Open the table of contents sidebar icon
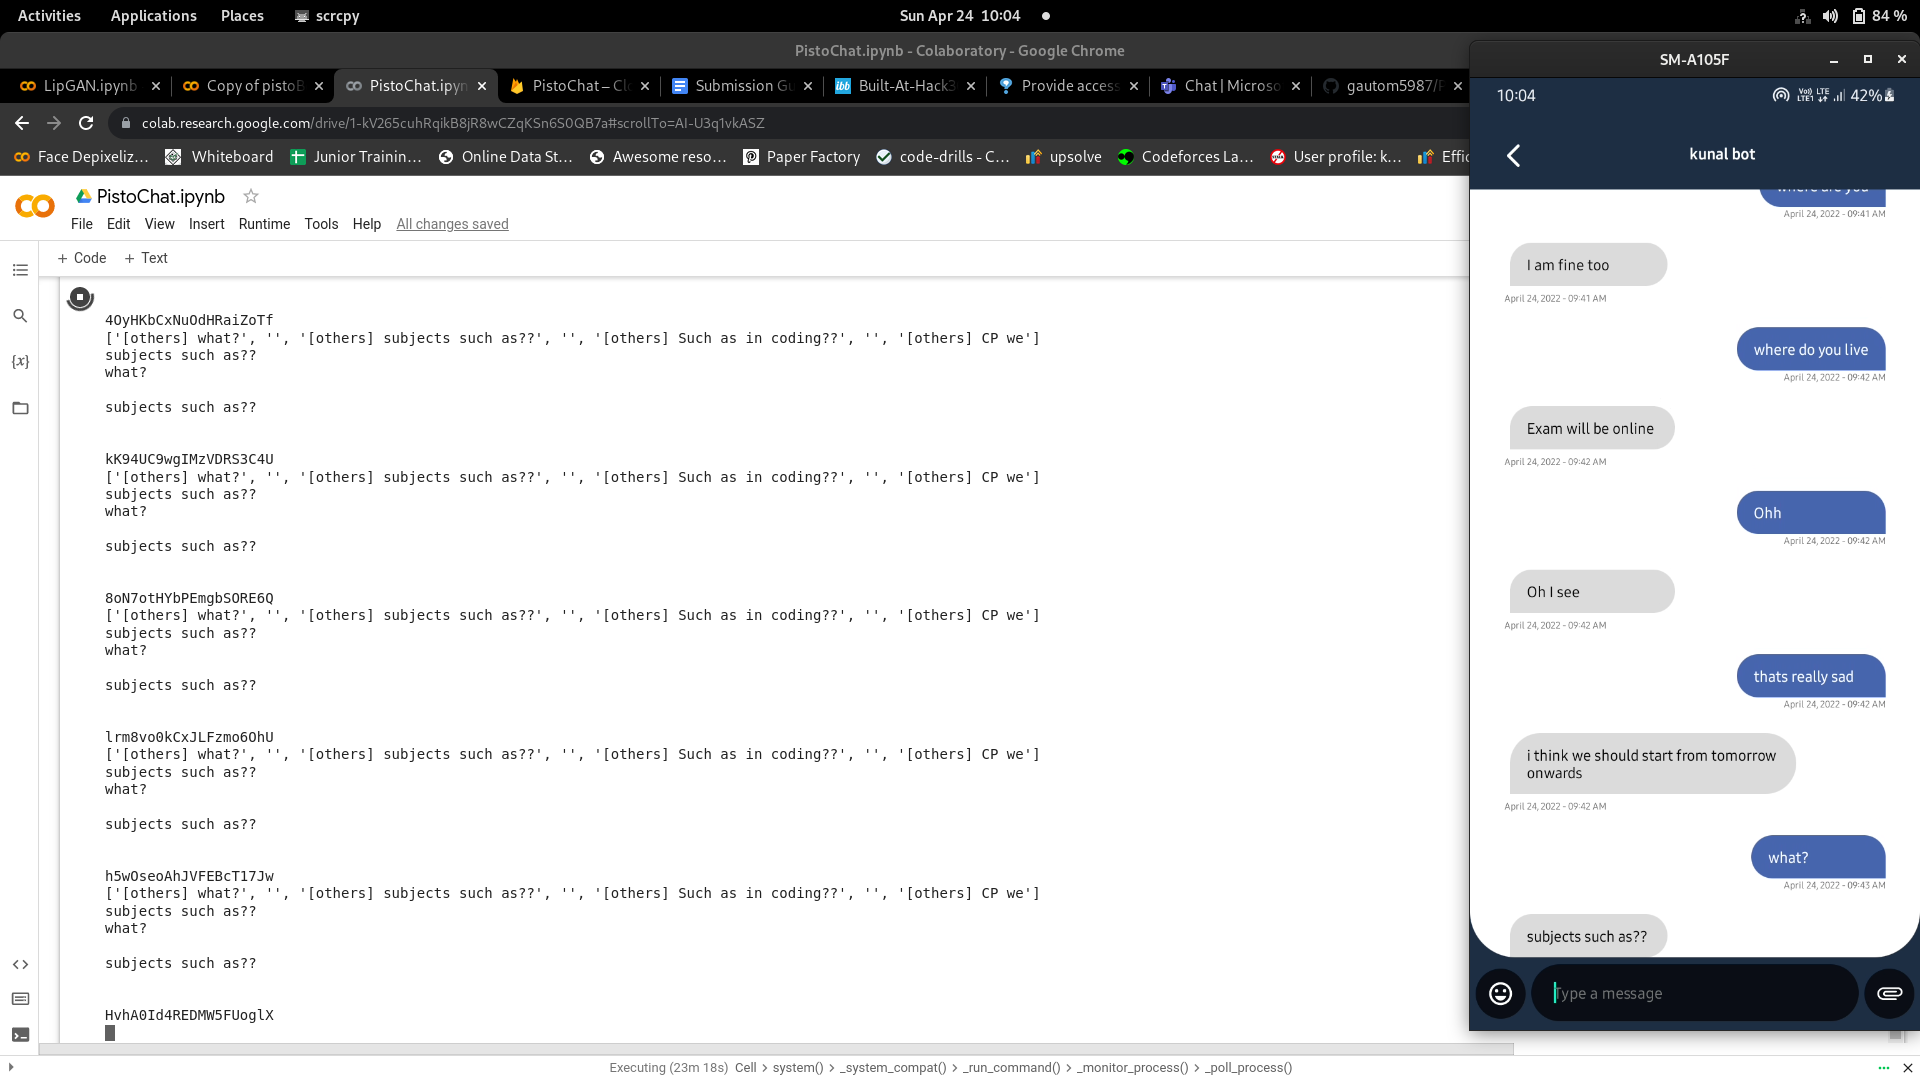1920x1080 pixels. [x=20, y=270]
